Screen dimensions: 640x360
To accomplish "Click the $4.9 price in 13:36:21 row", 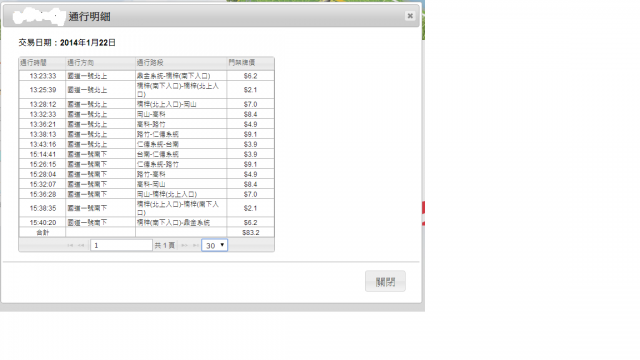I will (250, 124).
